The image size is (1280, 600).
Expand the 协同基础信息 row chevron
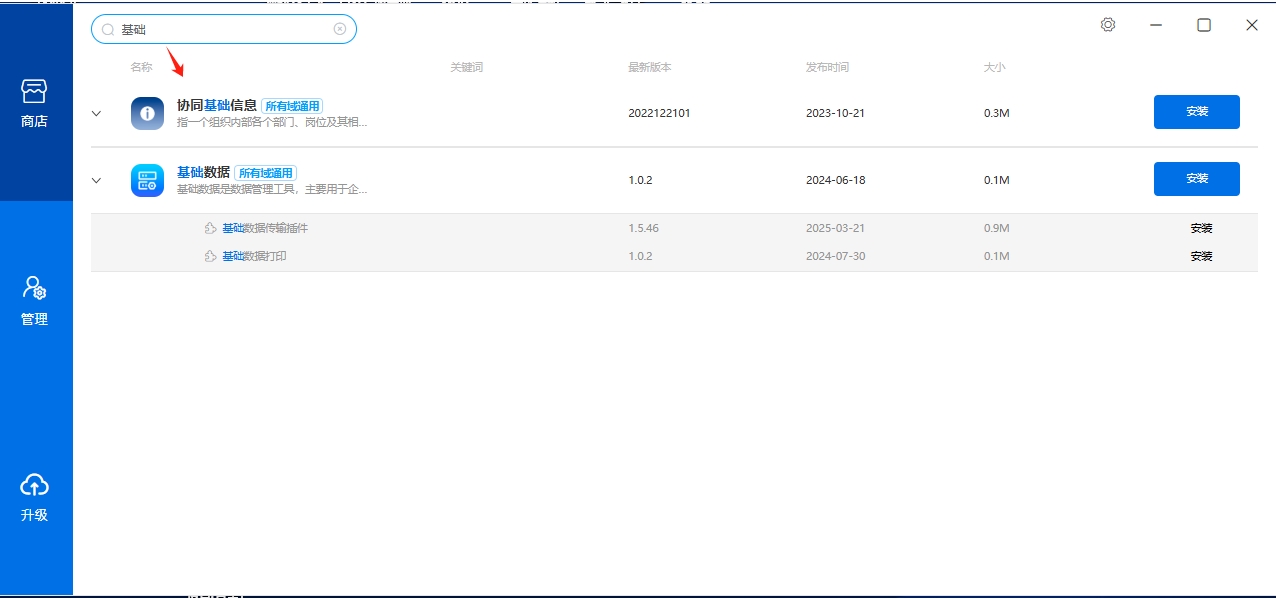pyautogui.click(x=97, y=113)
